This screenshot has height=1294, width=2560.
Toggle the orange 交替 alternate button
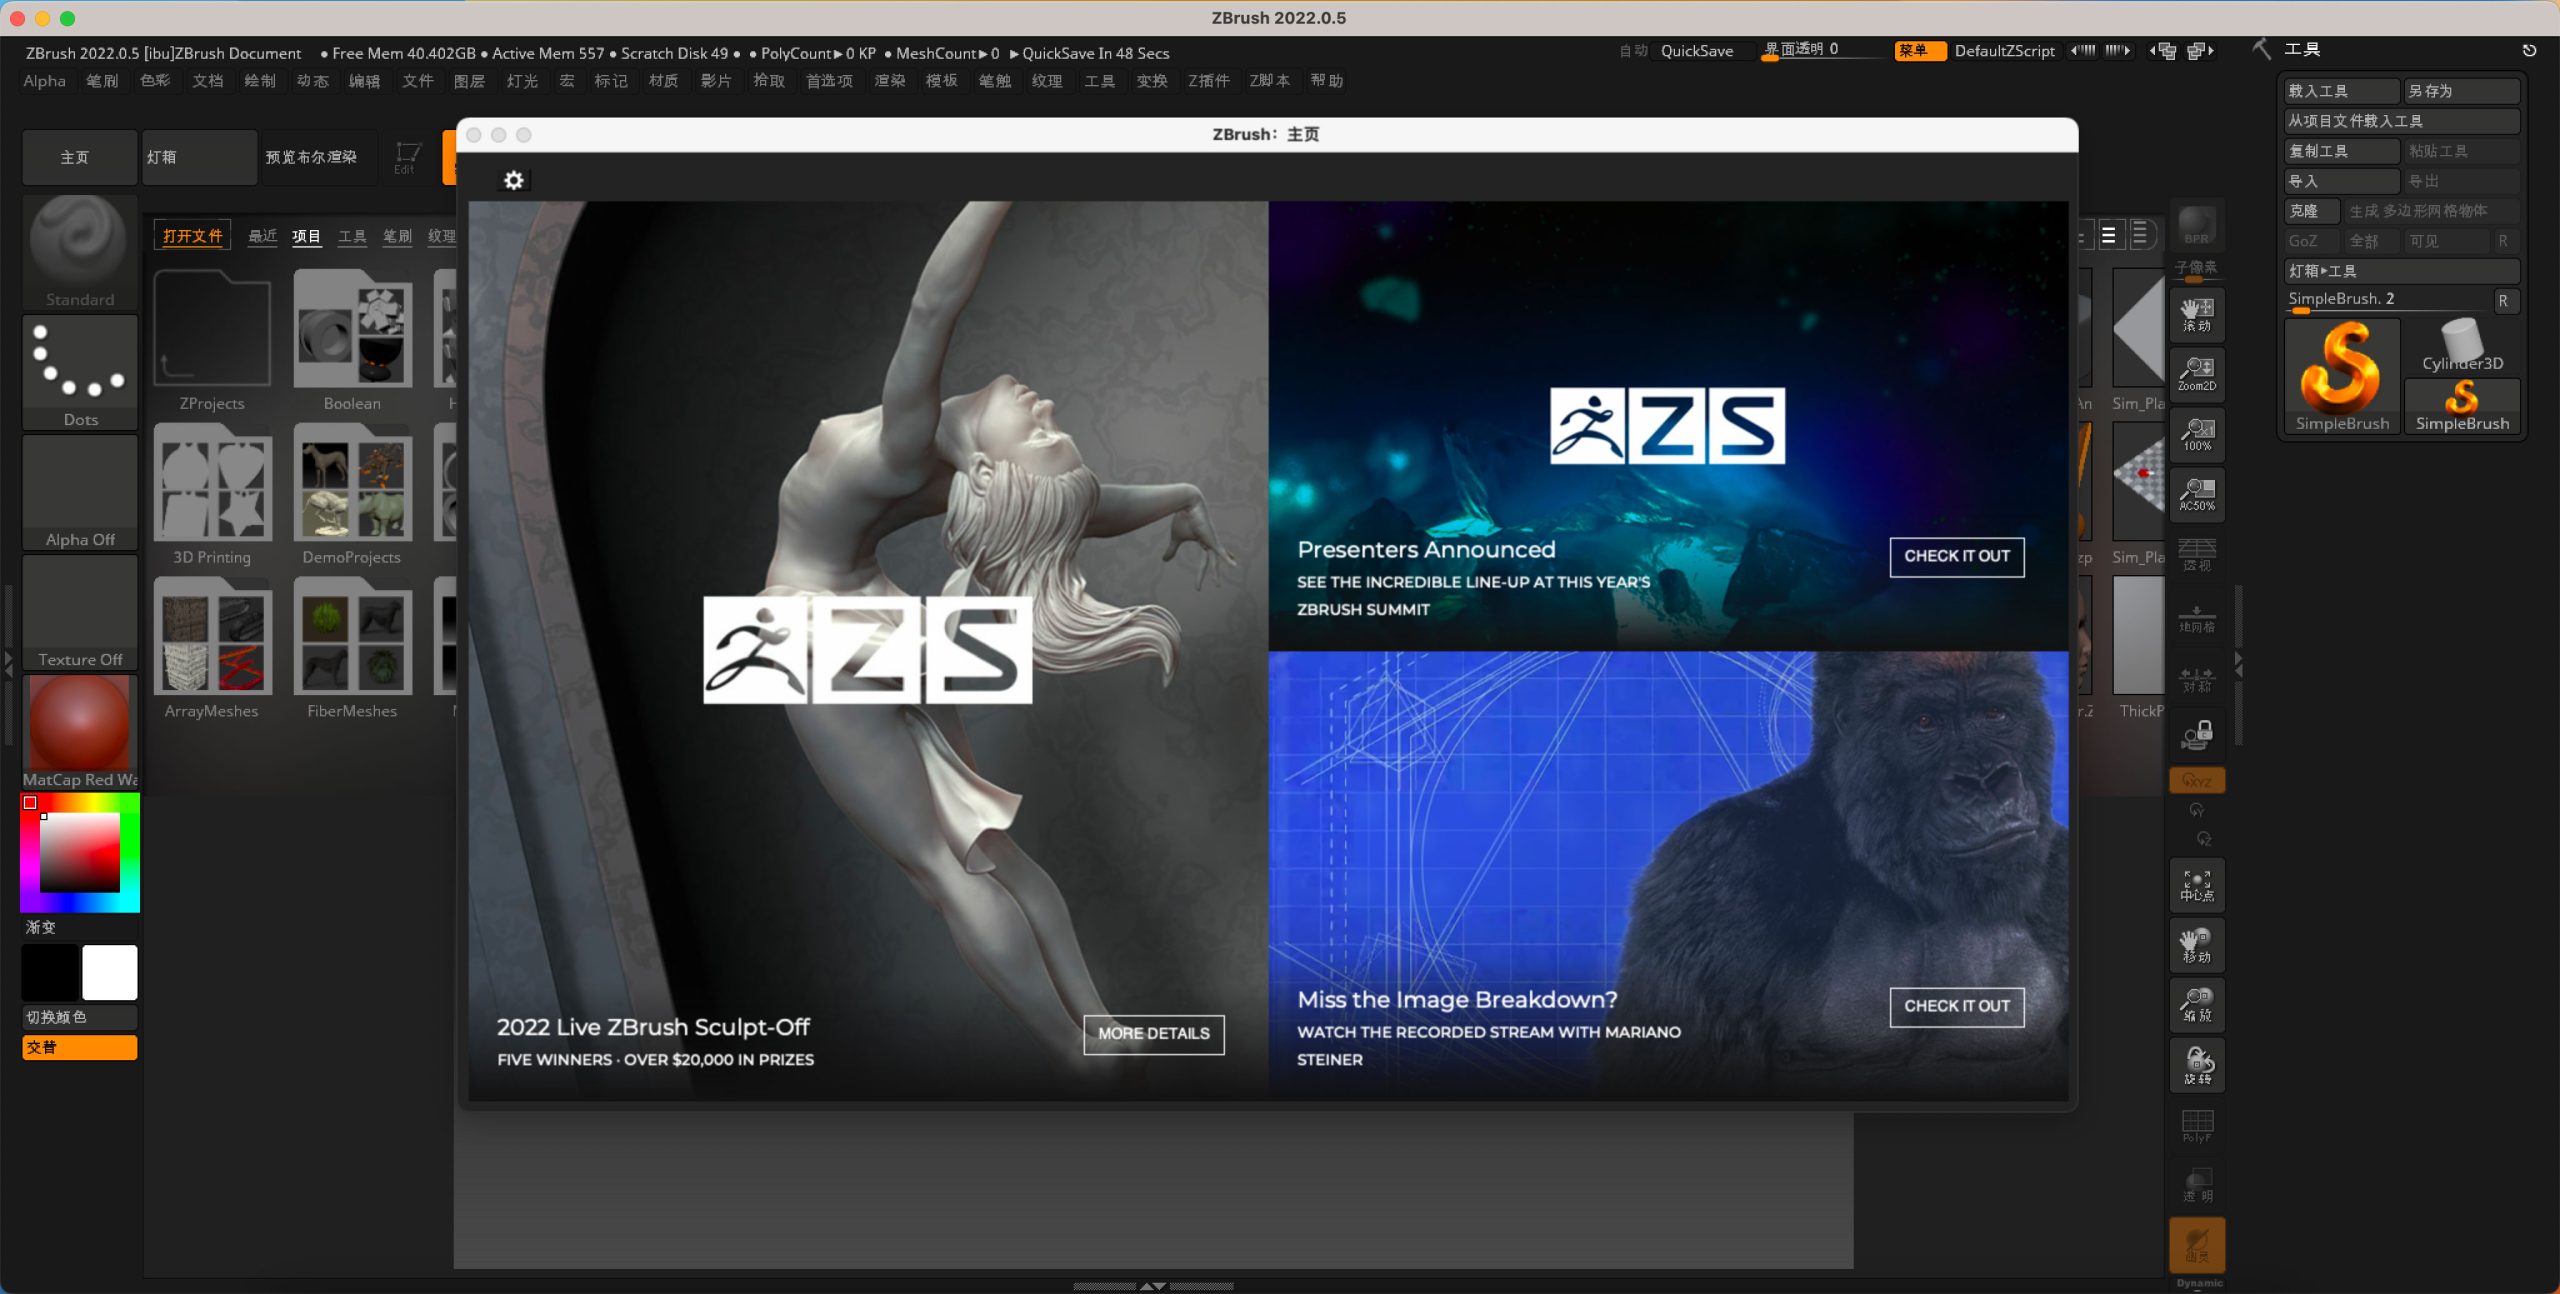pos(79,1047)
